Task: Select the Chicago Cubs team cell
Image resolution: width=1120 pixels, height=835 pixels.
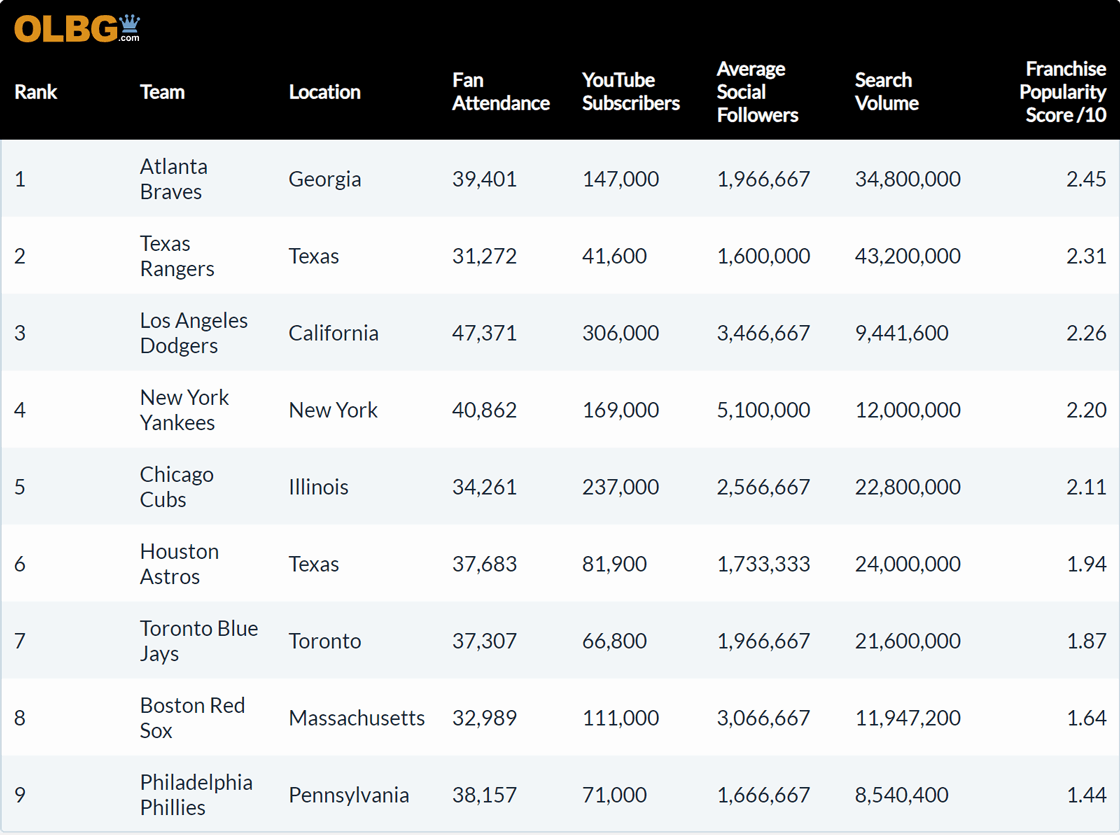Action: click(x=176, y=487)
